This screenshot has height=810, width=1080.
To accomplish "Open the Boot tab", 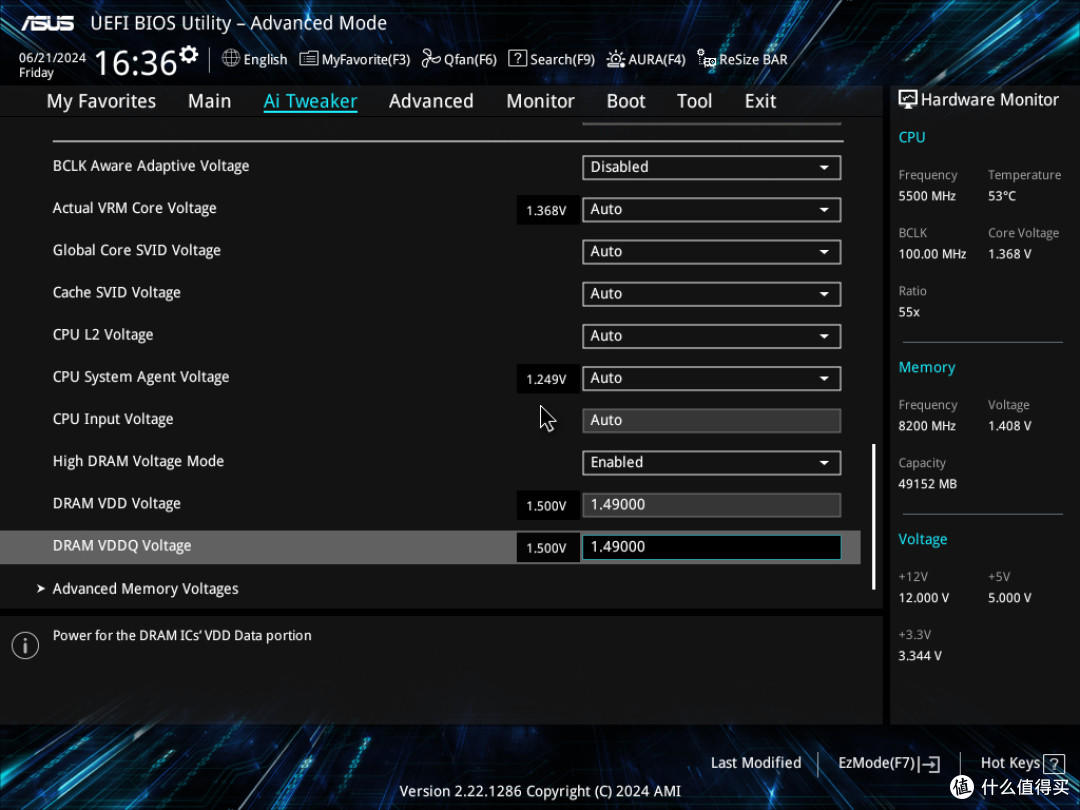I will (626, 101).
